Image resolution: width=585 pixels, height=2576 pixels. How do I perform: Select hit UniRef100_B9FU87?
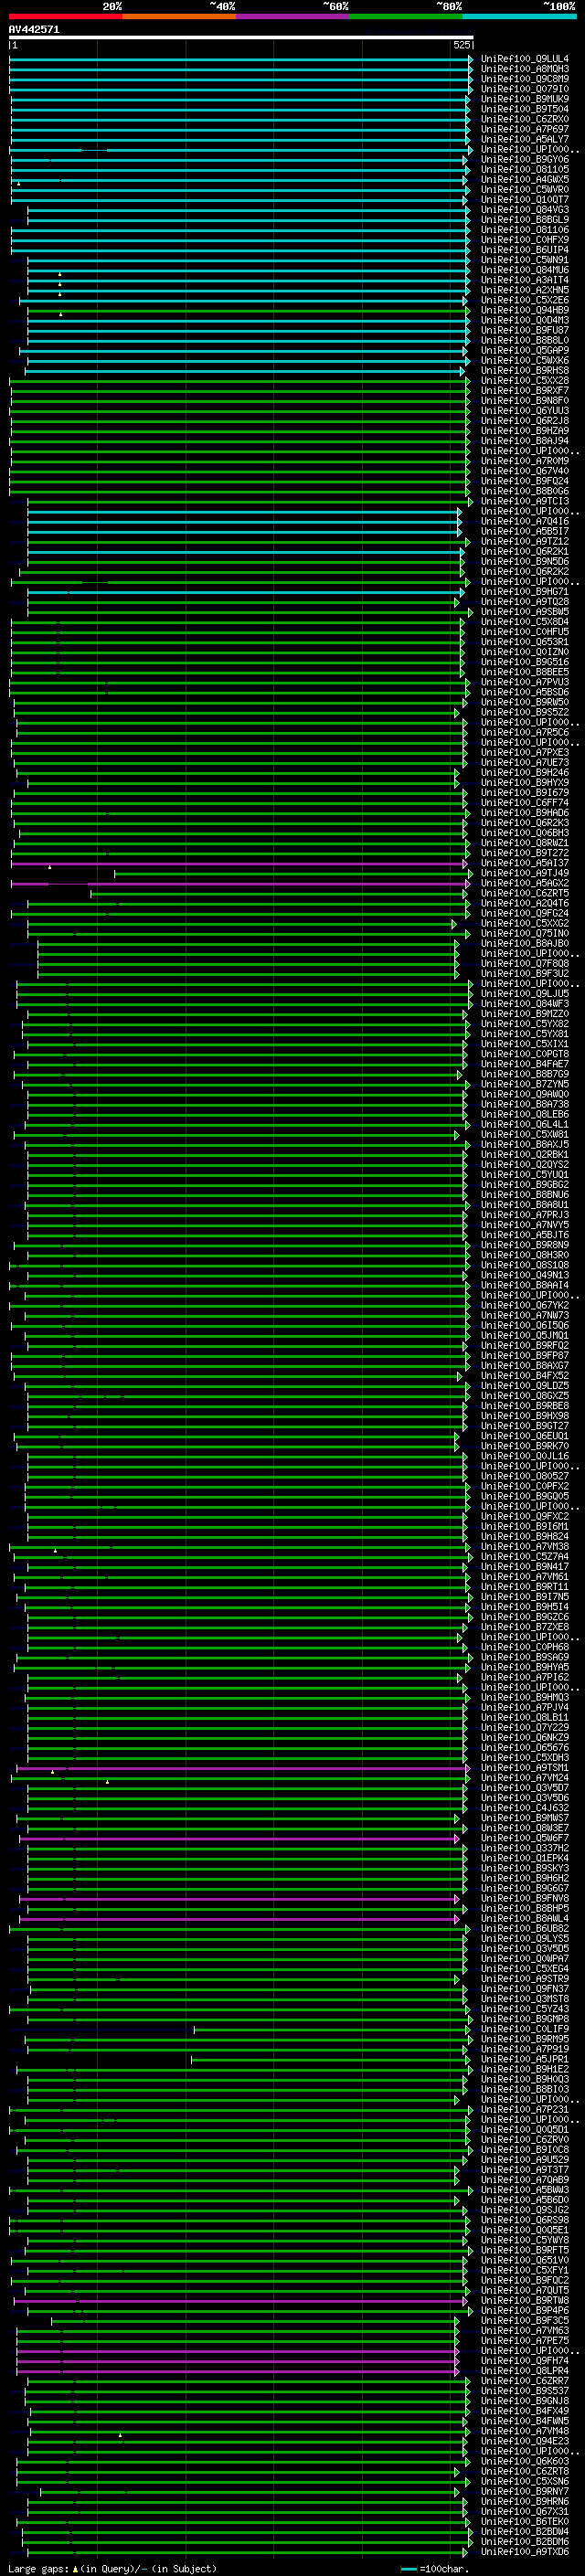pos(524,330)
